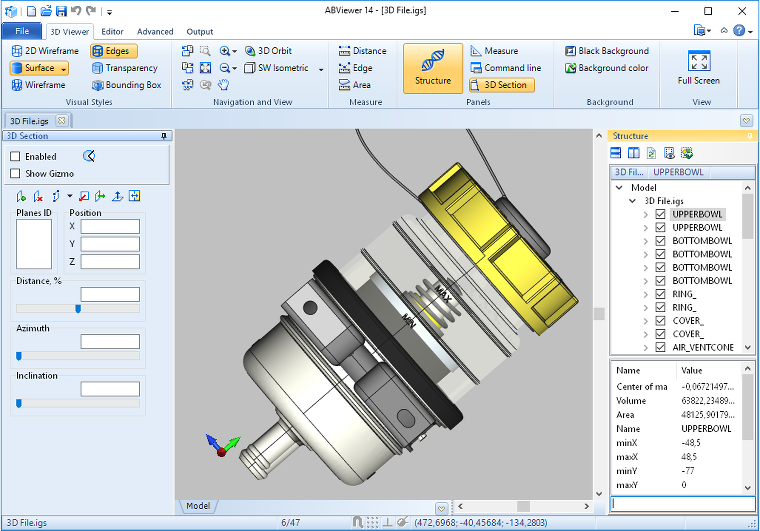The height and width of the screenshot is (531, 760).
Task: Collapse the Model tree node
Action: tap(619, 187)
